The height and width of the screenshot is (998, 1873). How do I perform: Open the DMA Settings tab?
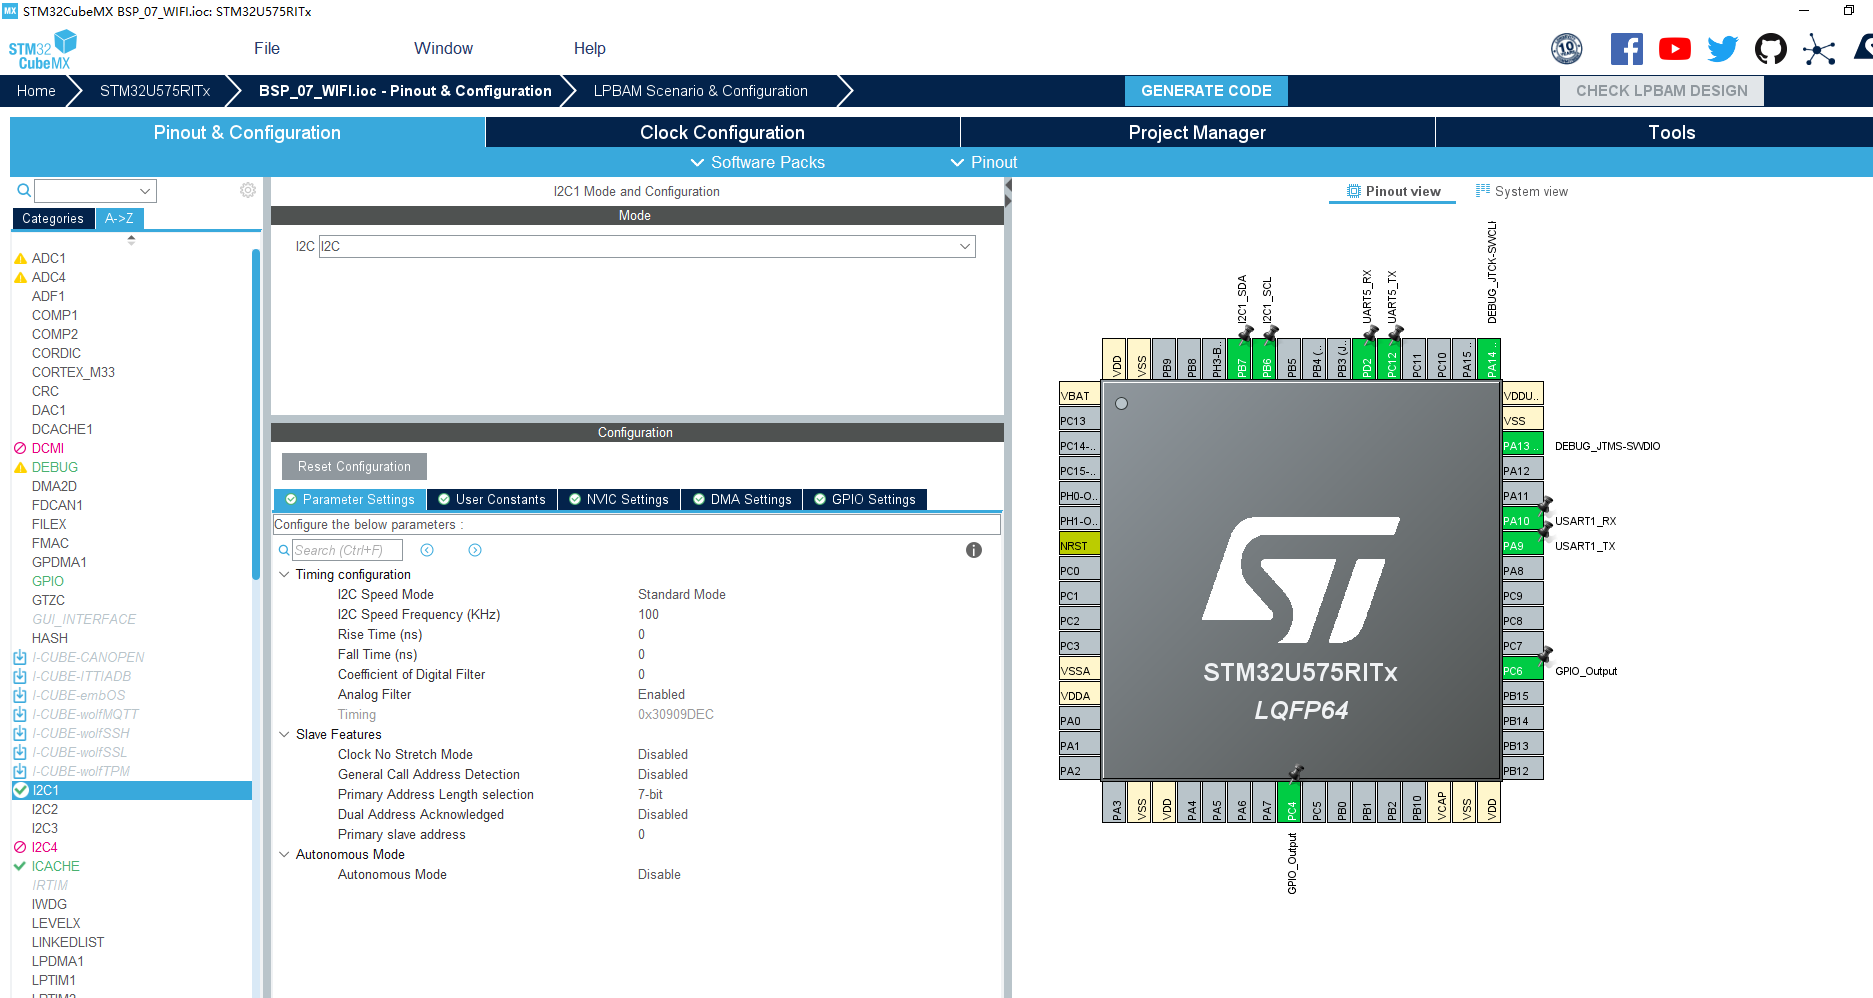click(x=742, y=499)
